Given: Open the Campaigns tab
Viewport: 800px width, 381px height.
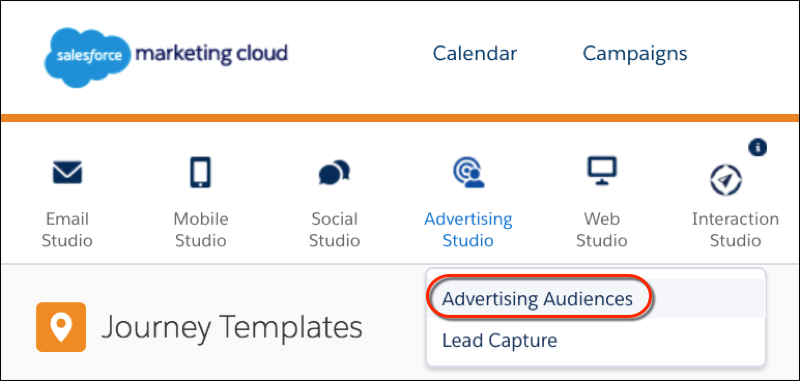Looking at the screenshot, I should pos(635,53).
